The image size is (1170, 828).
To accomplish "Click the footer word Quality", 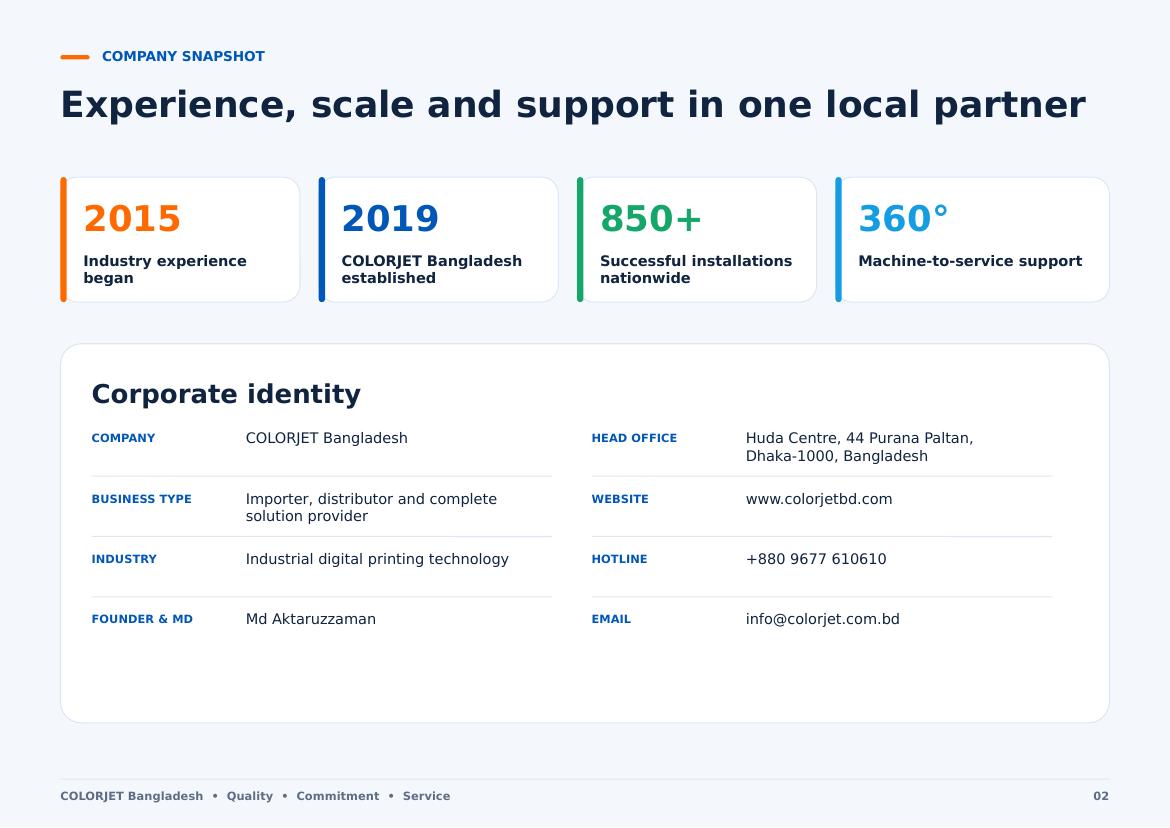I will (250, 797).
